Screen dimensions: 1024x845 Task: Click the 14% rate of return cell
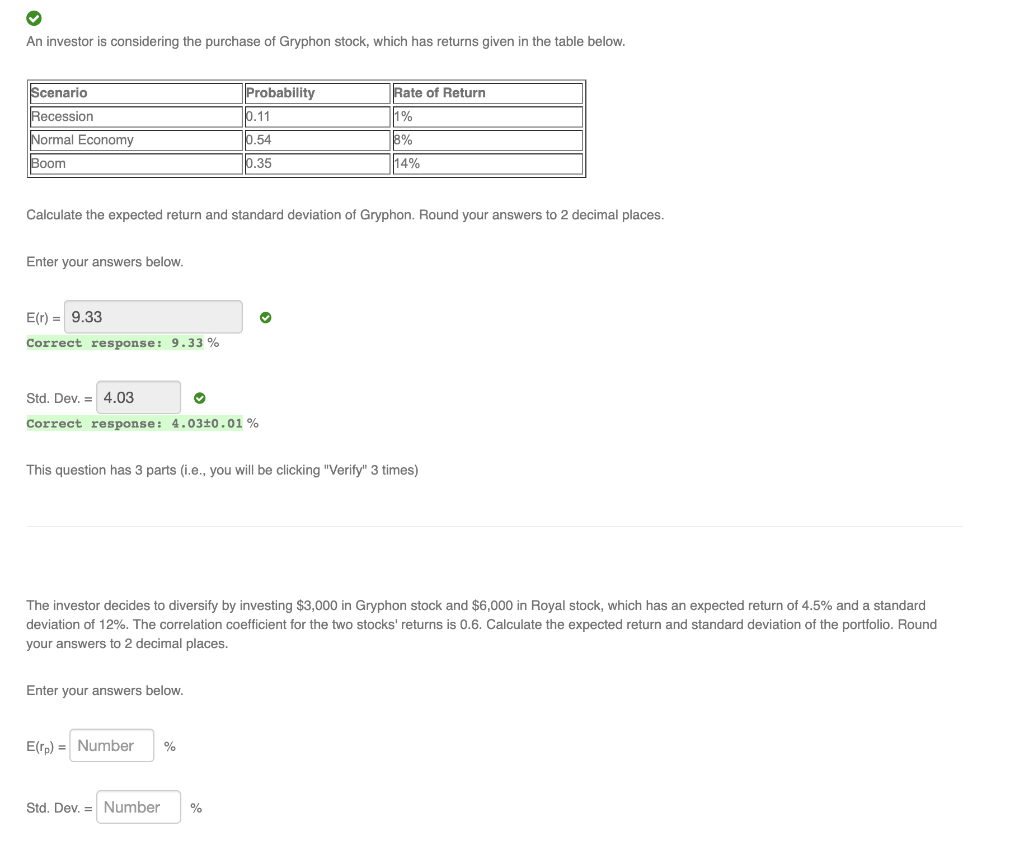488,163
